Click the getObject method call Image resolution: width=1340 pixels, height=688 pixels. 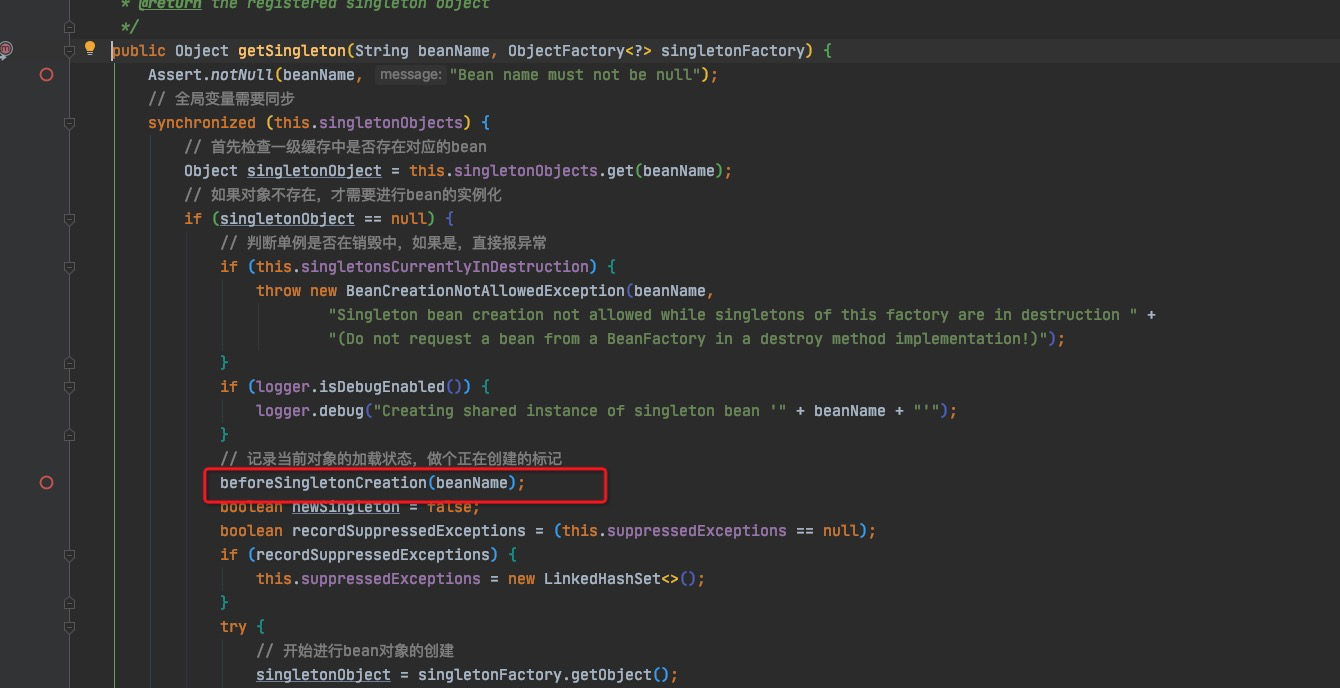click(611, 675)
